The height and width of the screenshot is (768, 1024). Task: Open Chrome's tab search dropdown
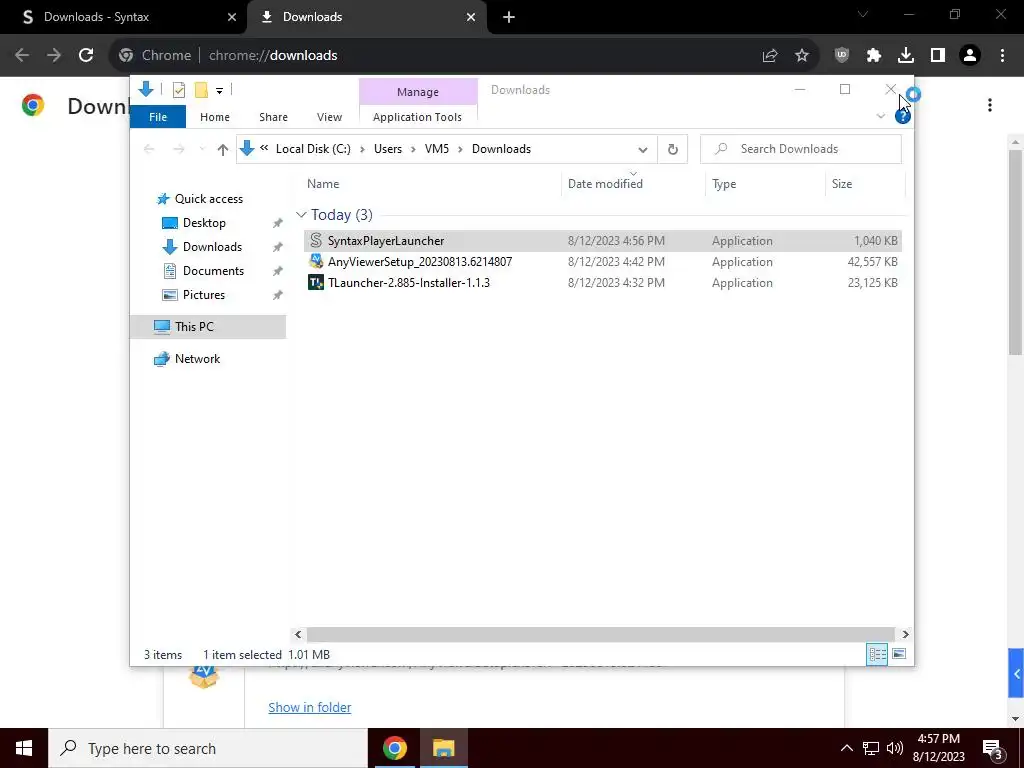[863, 14]
